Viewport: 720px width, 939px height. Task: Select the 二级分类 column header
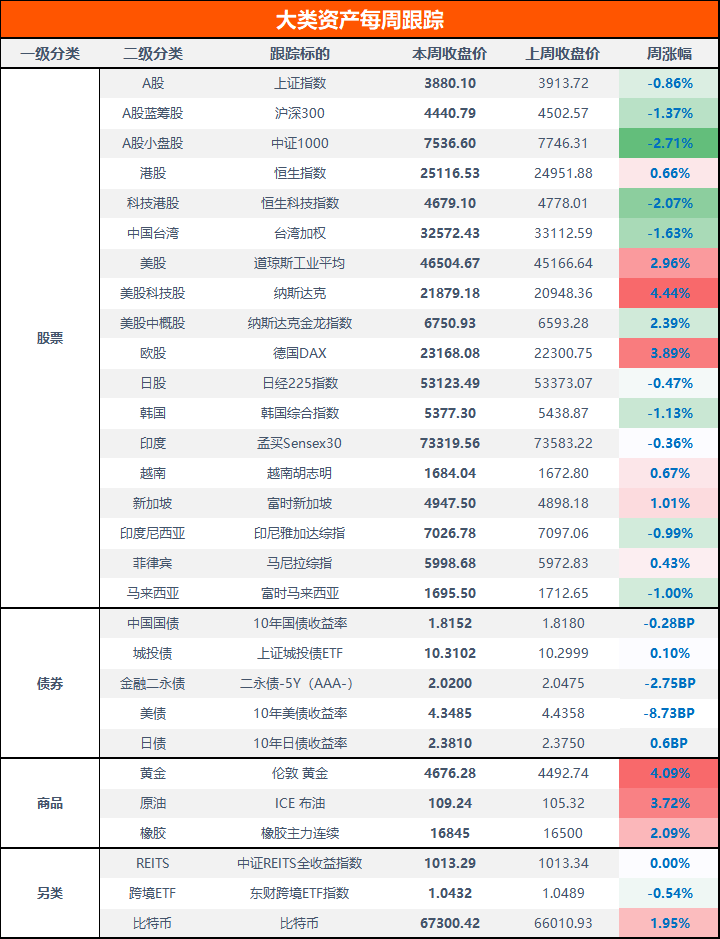153,54
